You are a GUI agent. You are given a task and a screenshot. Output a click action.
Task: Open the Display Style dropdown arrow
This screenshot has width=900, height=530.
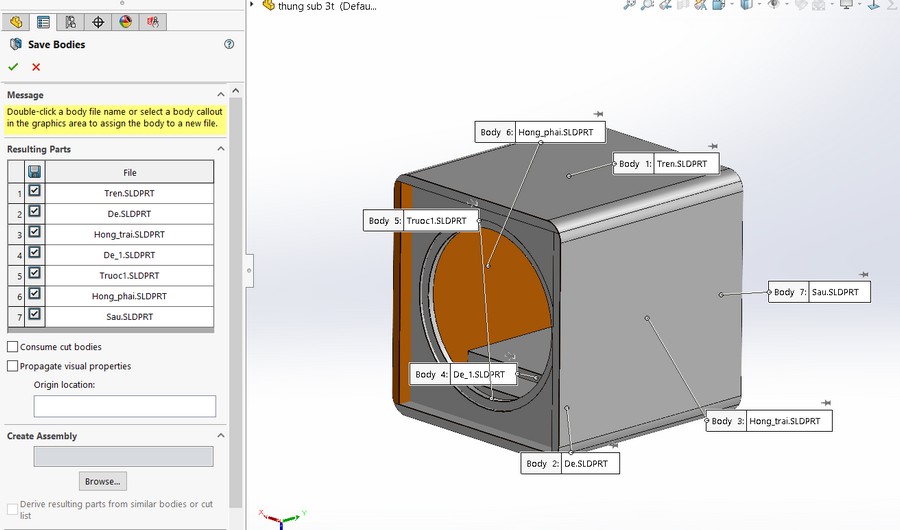coord(759,5)
